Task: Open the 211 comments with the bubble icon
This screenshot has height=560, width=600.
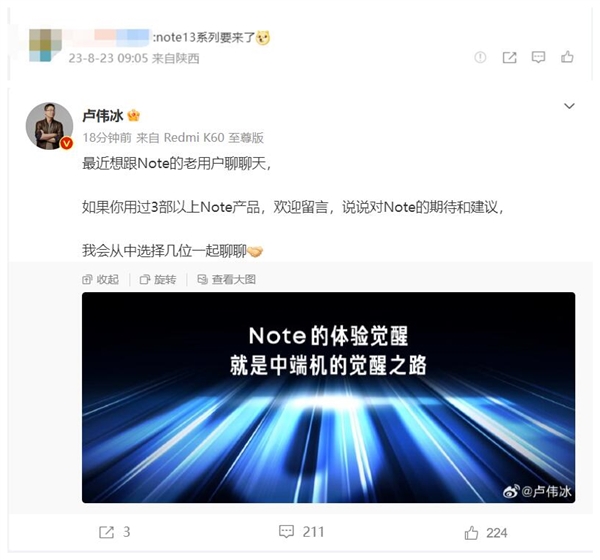Action: [x=286, y=532]
